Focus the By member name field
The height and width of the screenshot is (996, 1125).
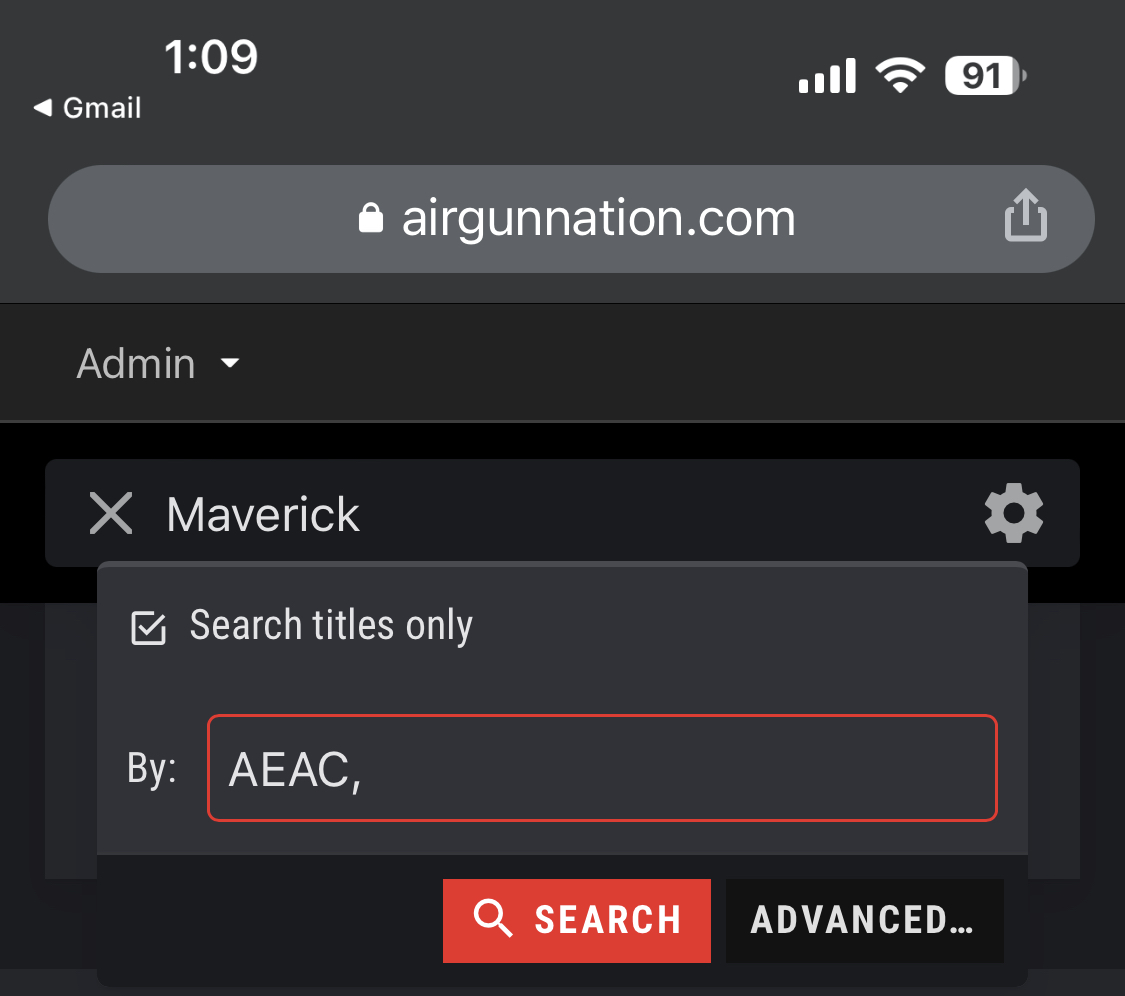pyautogui.click(x=603, y=768)
